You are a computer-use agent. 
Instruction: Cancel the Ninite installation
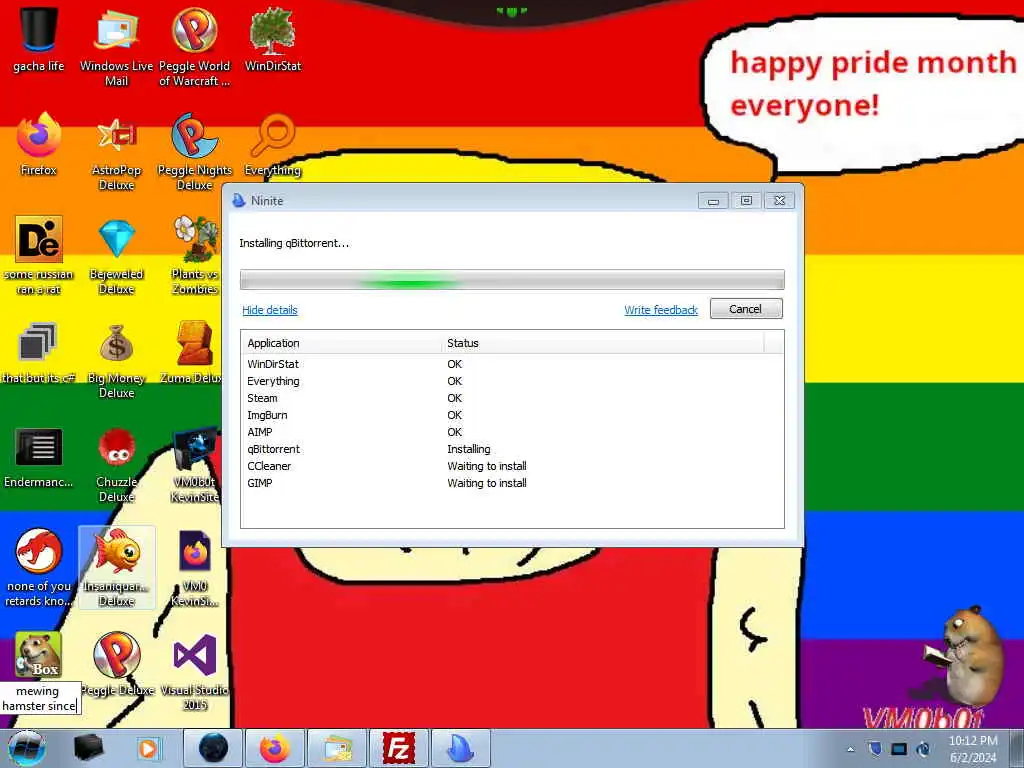point(746,309)
